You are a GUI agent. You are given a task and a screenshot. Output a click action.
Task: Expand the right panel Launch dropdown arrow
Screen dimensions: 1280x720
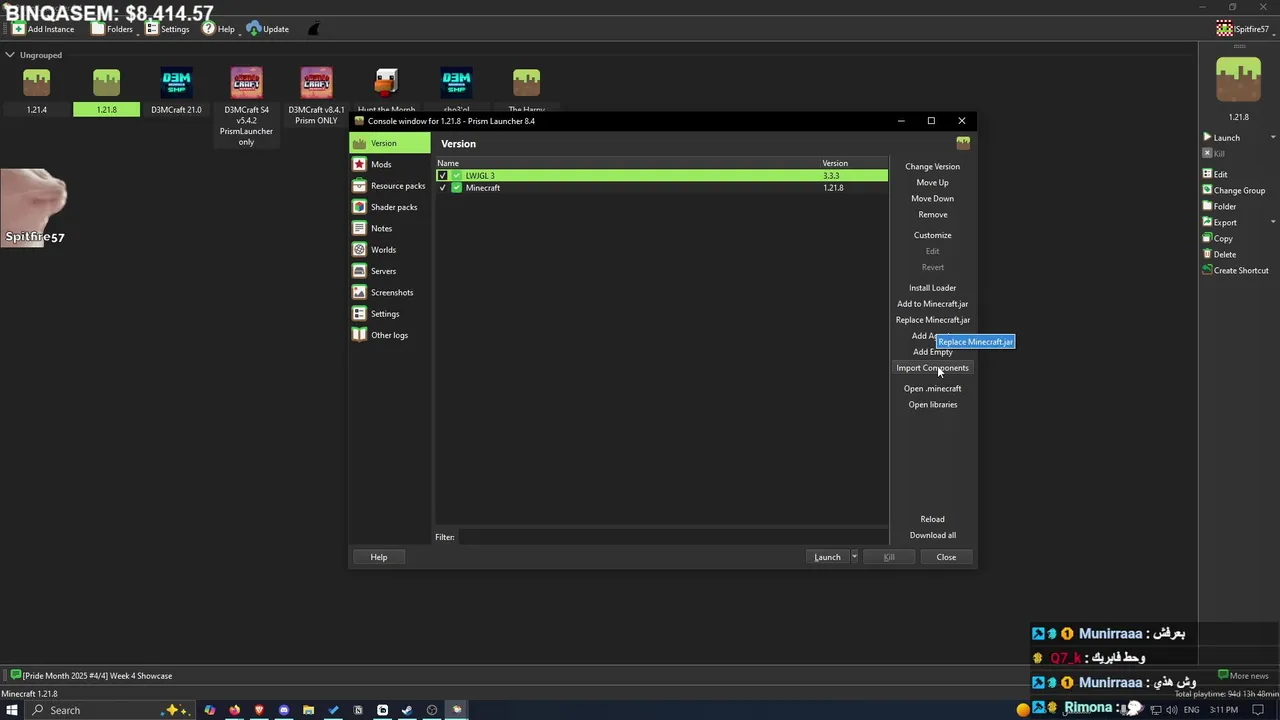(x=1272, y=138)
